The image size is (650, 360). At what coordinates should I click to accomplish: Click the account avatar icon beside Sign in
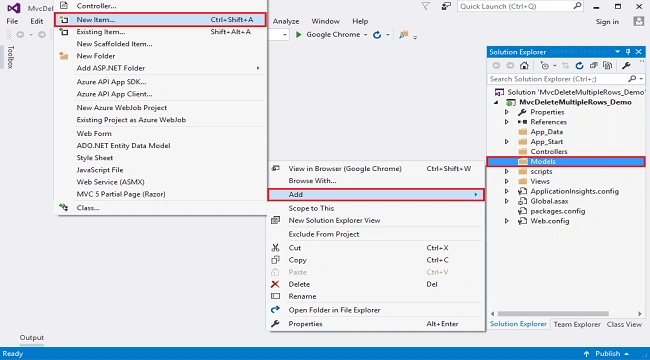[638, 22]
